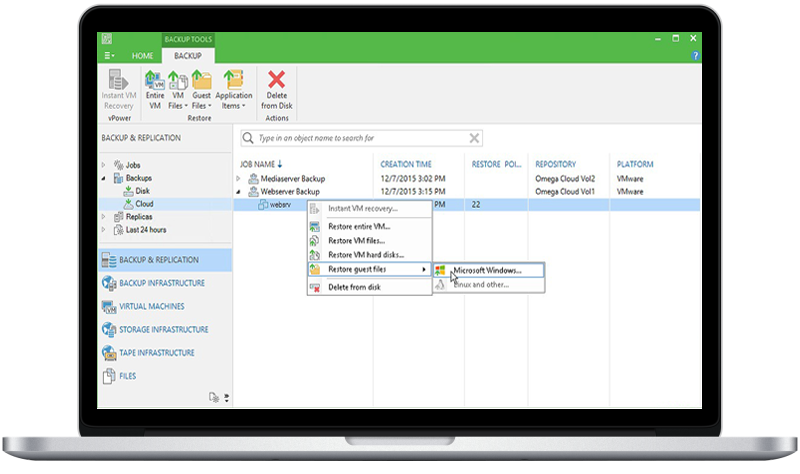Expand the Jobs tree node
The height and width of the screenshot is (474, 800).
tap(104, 165)
